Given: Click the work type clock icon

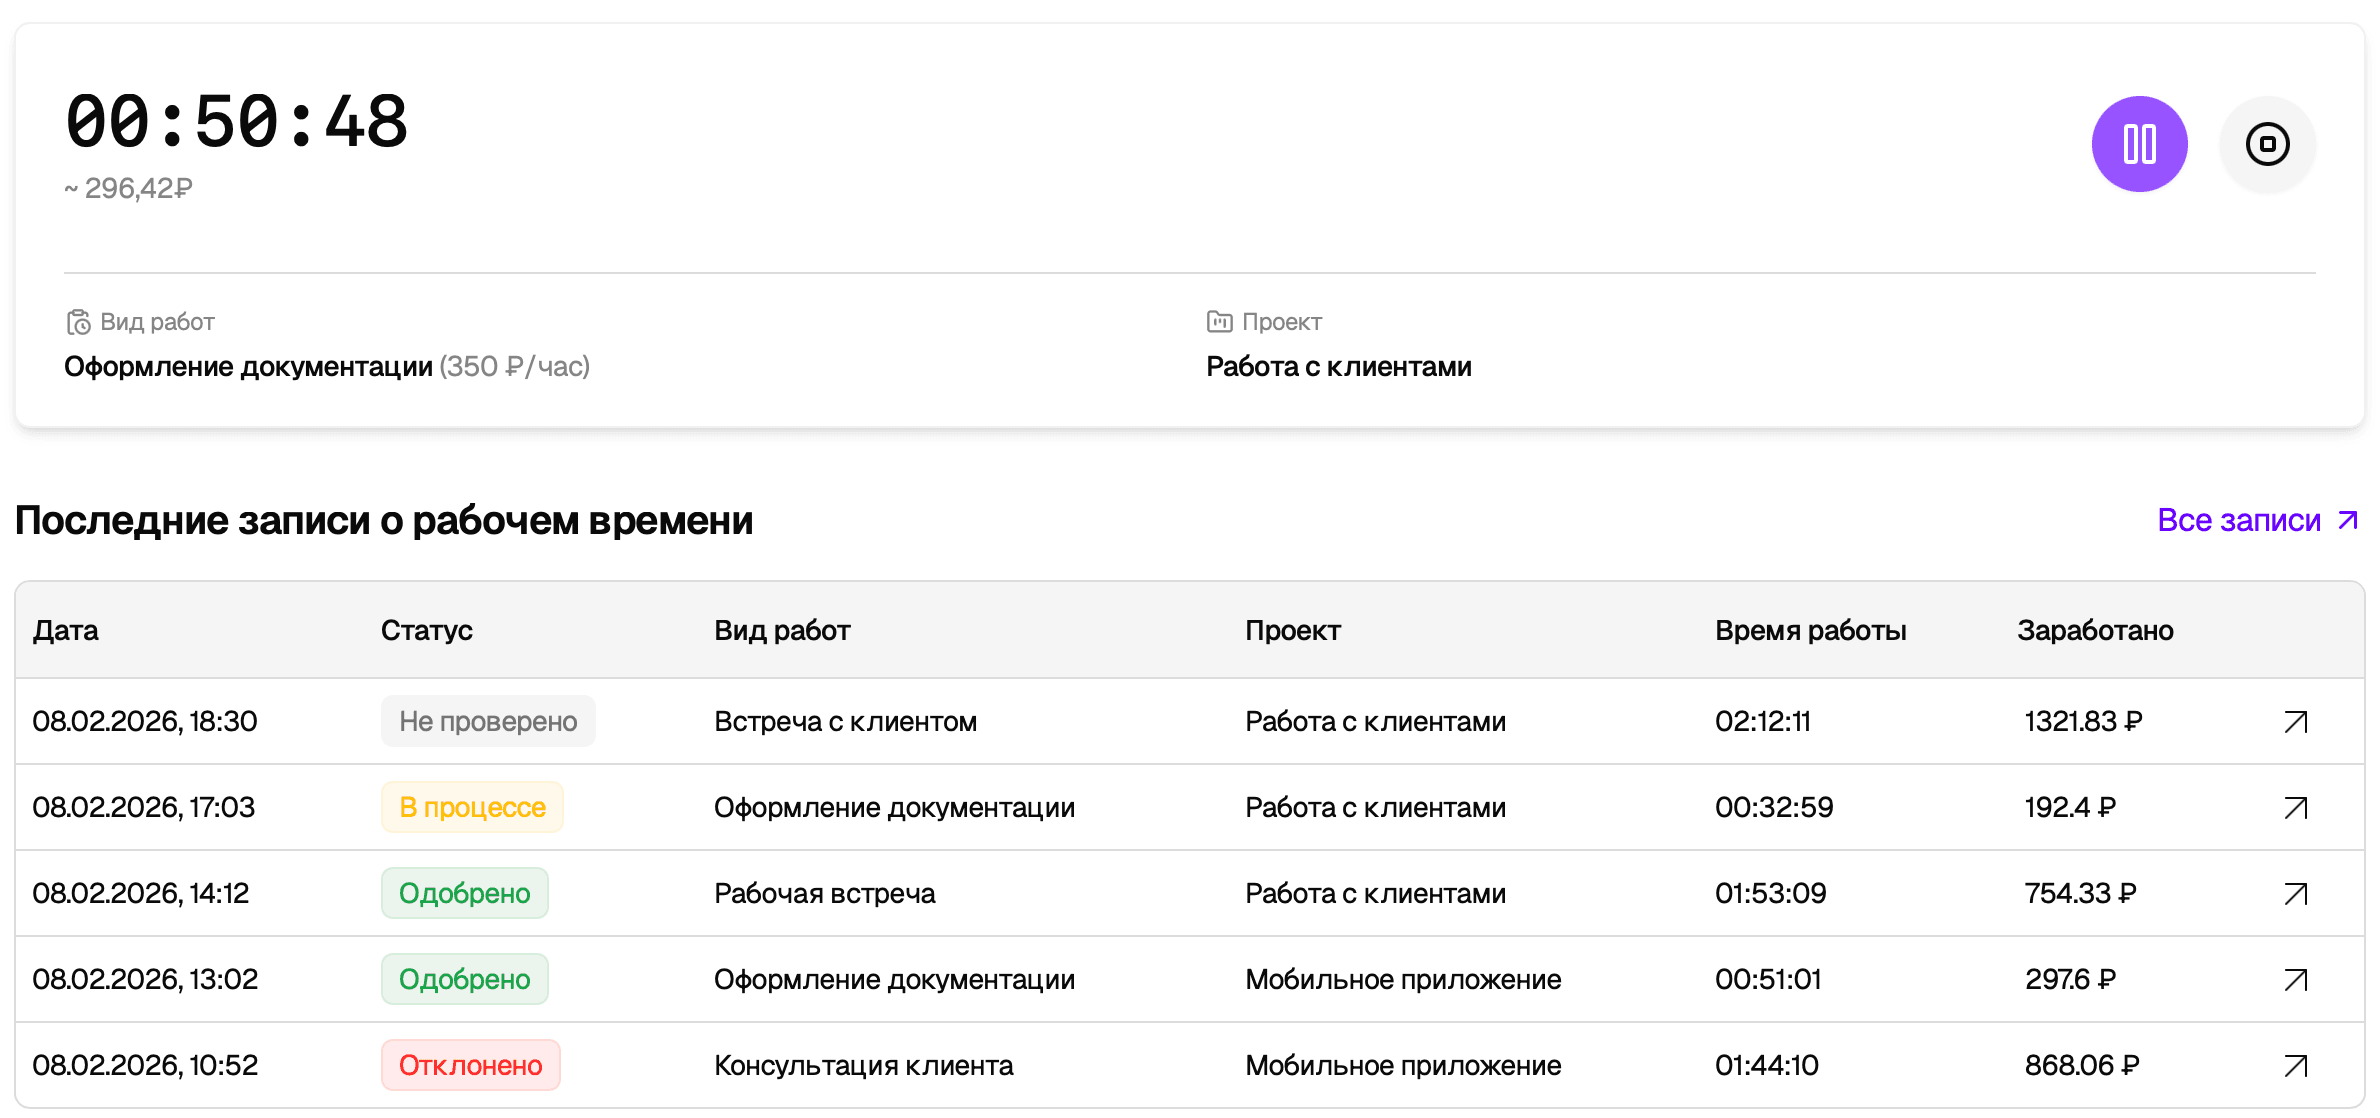Looking at the screenshot, I should [x=78, y=322].
